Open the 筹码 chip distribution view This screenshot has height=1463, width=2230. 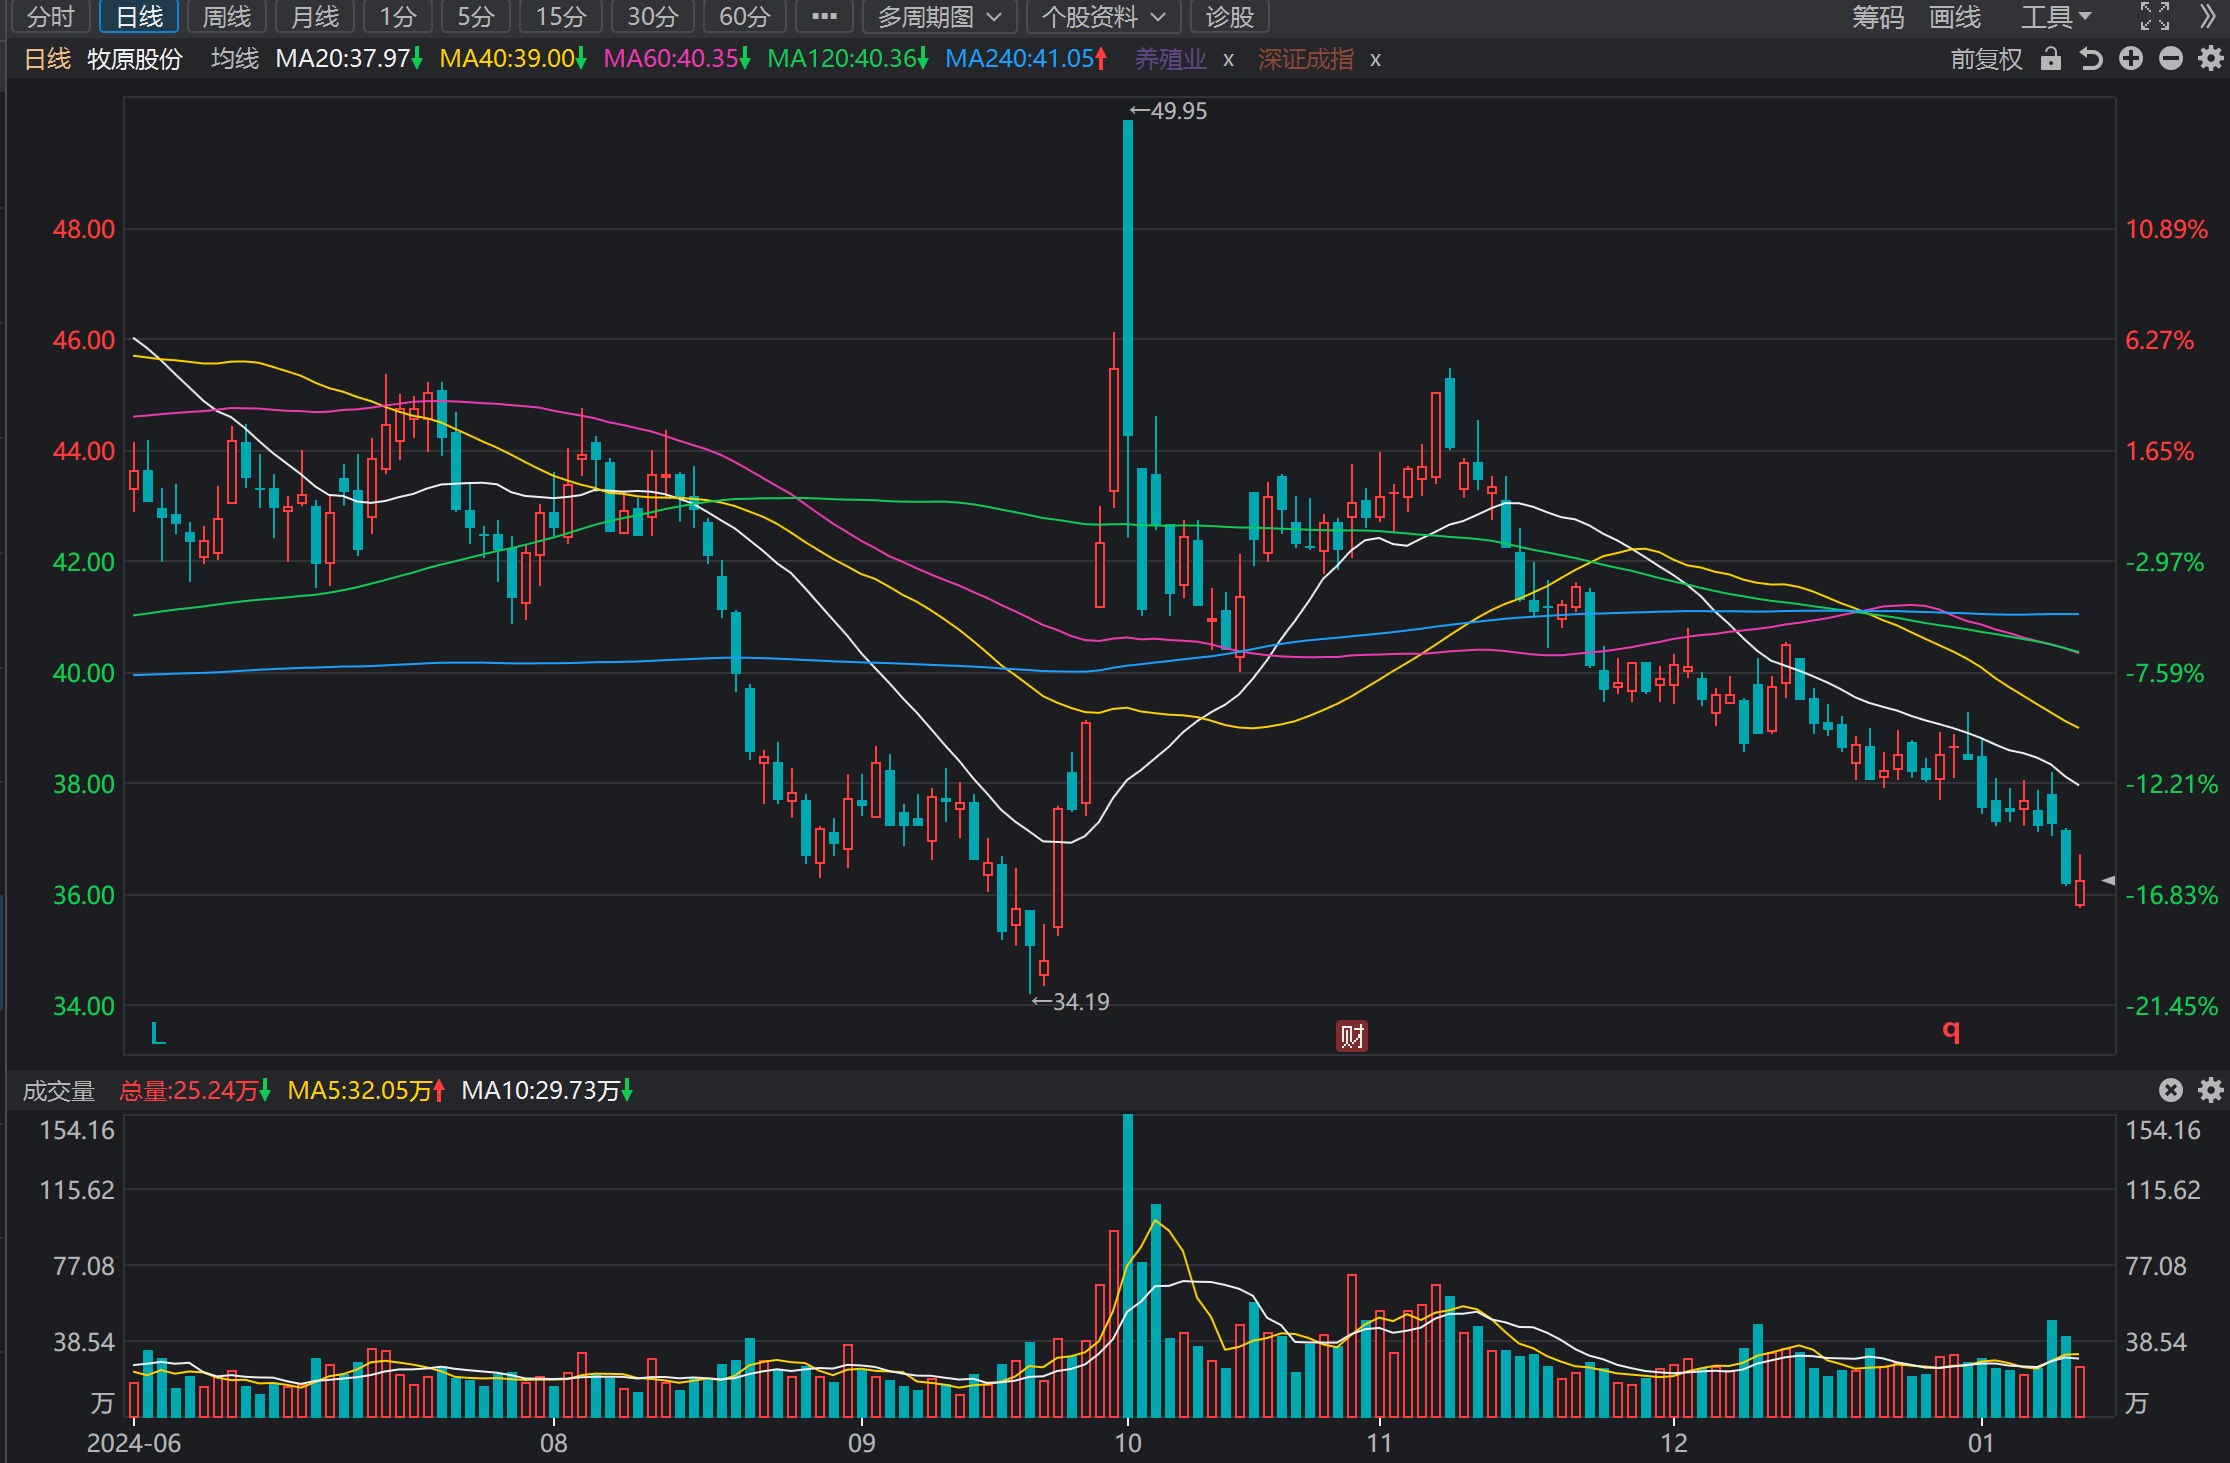pos(1877,17)
